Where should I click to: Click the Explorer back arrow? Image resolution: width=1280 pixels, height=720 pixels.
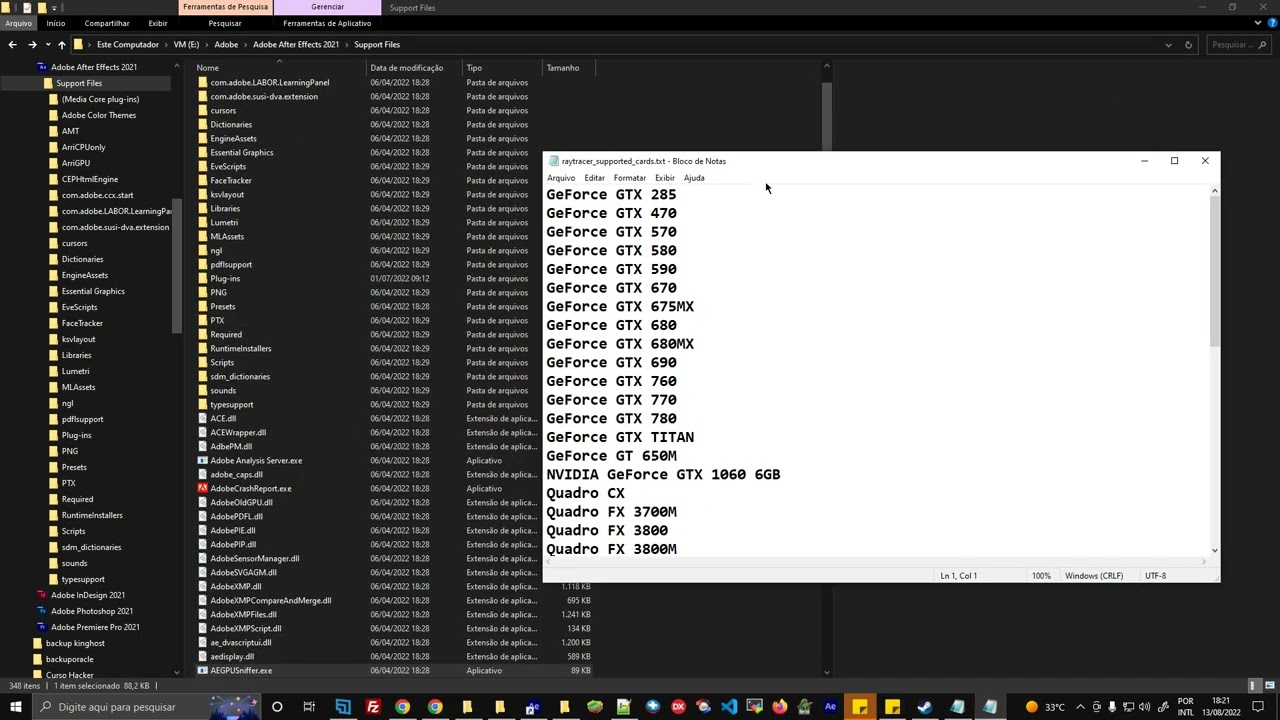tap(12, 44)
